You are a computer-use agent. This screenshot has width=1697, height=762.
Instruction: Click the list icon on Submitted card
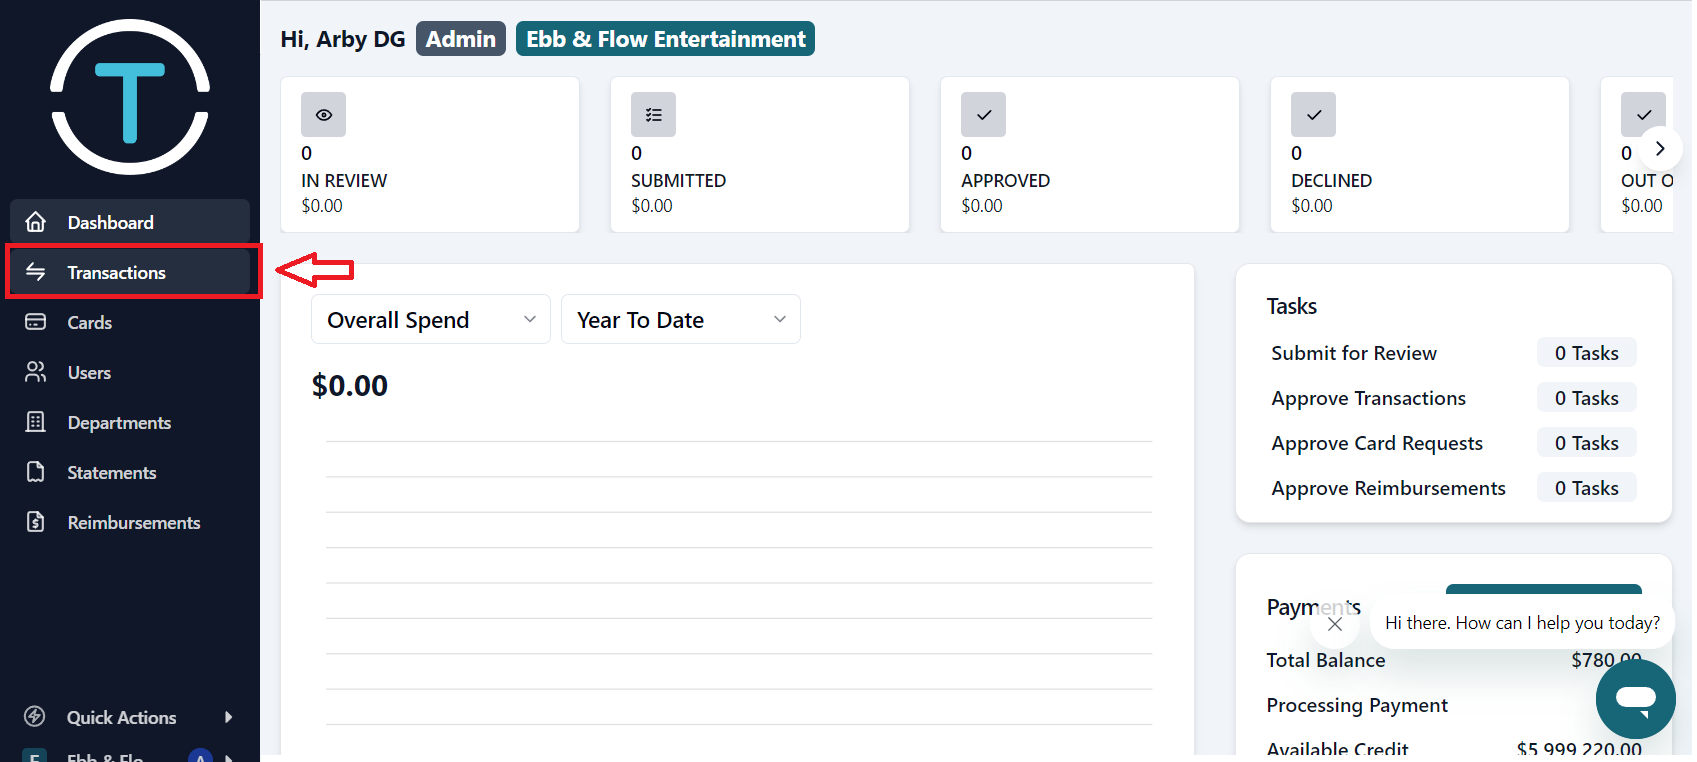653,115
